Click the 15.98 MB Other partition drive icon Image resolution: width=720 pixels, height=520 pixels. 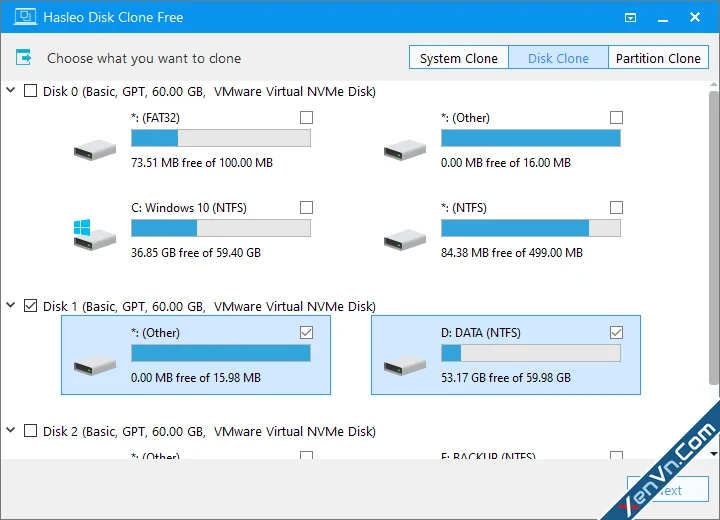(x=95, y=365)
